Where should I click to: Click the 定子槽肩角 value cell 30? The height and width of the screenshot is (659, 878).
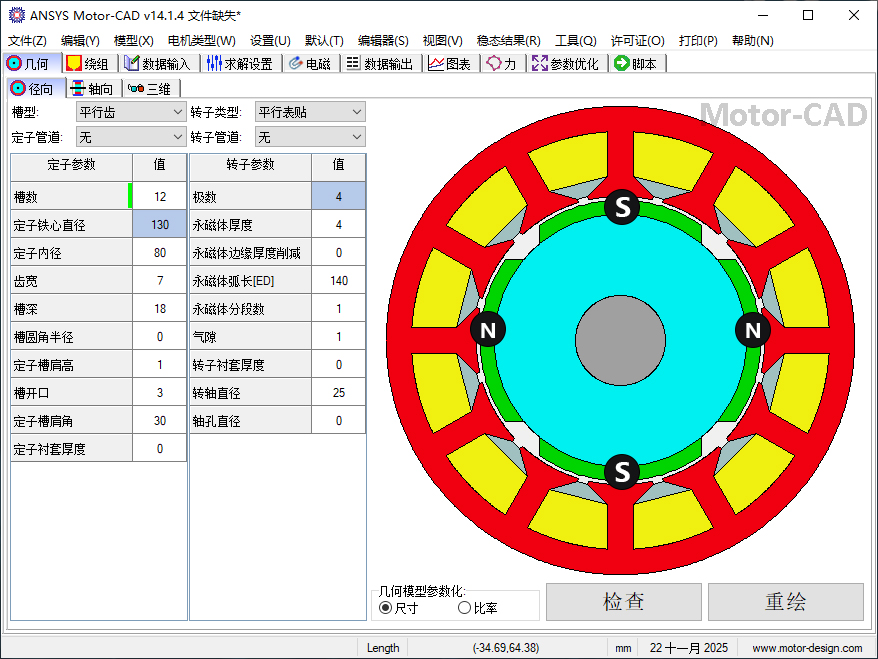click(160, 420)
